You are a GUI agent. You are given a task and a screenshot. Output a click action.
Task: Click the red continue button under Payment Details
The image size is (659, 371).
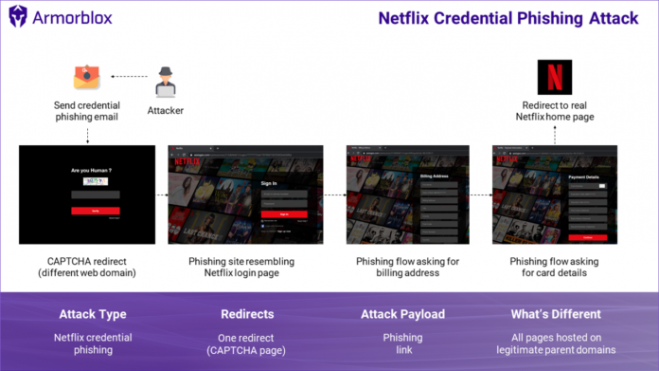tap(588, 237)
